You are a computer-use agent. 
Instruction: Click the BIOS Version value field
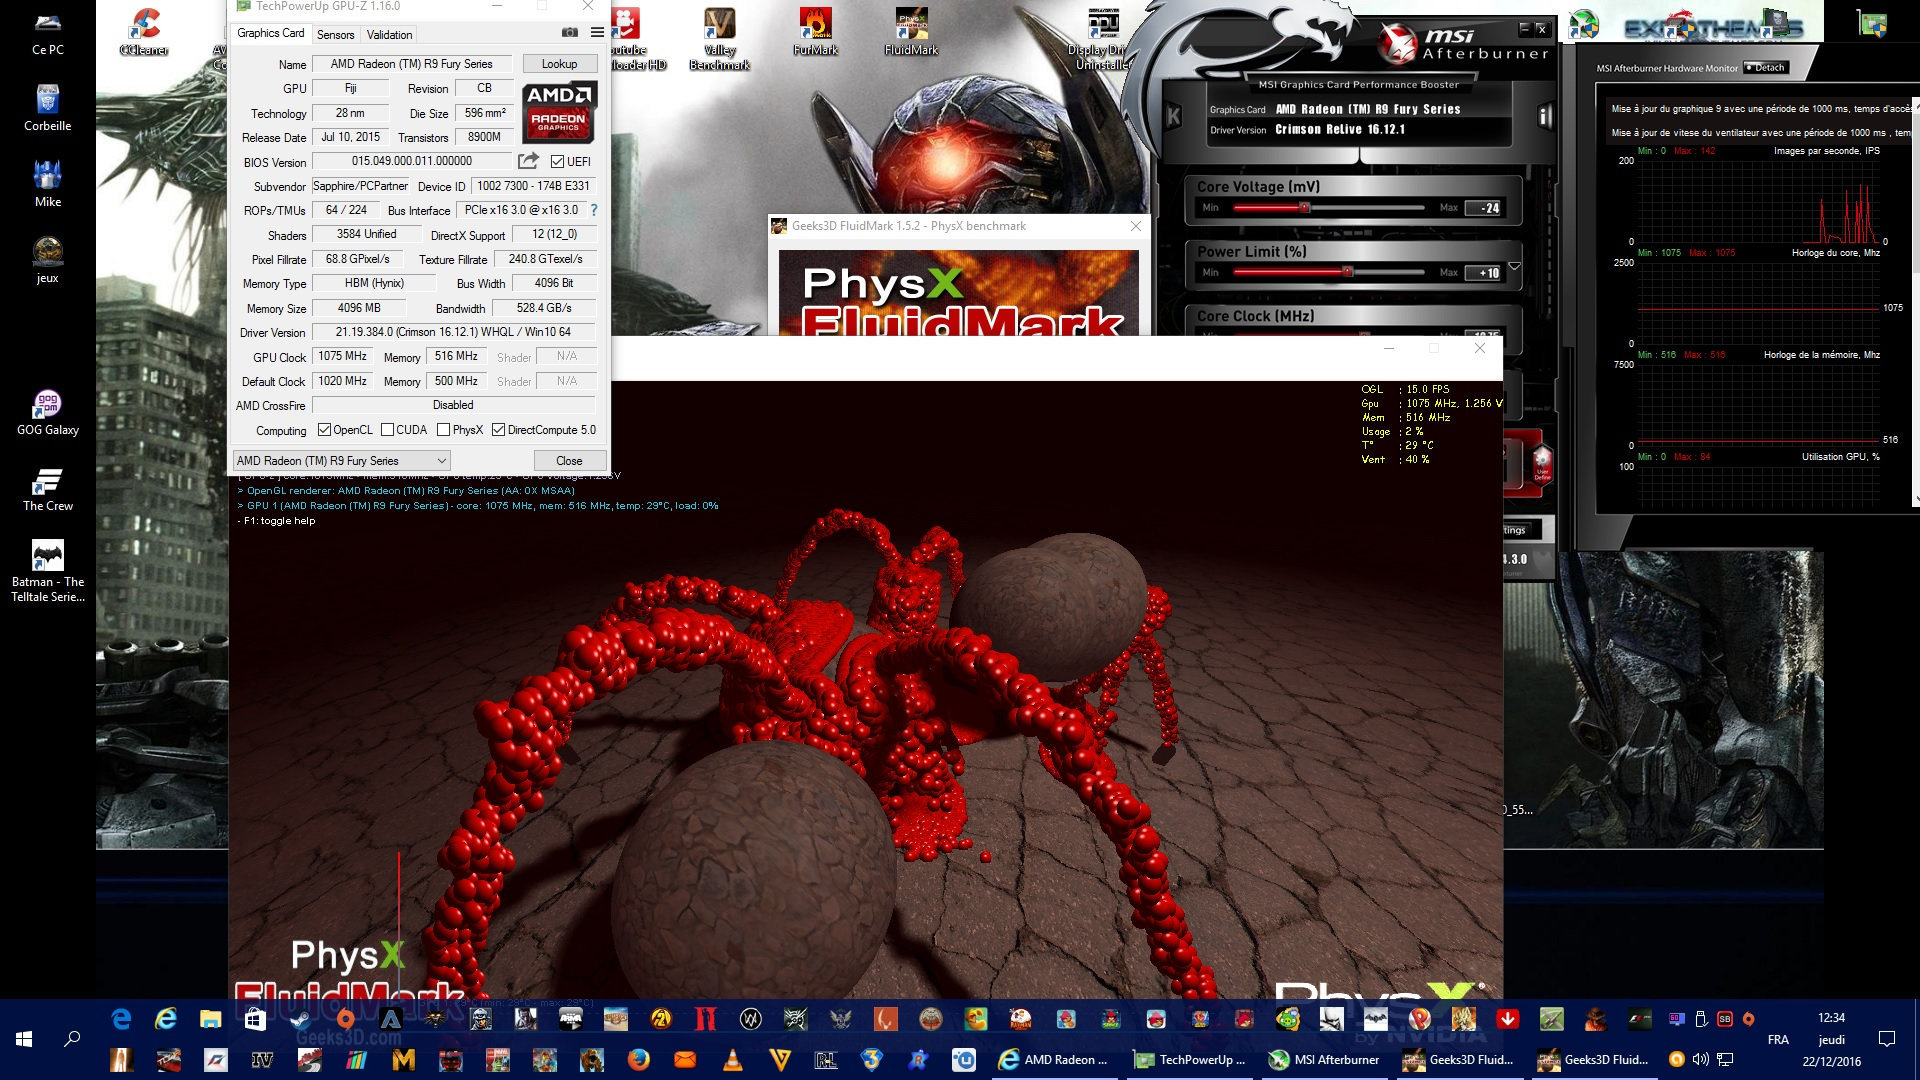point(412,161)
